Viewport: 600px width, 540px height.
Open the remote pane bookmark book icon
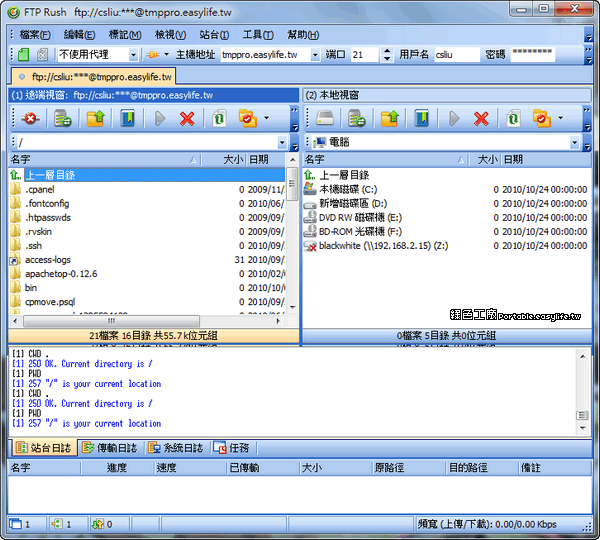127,119
